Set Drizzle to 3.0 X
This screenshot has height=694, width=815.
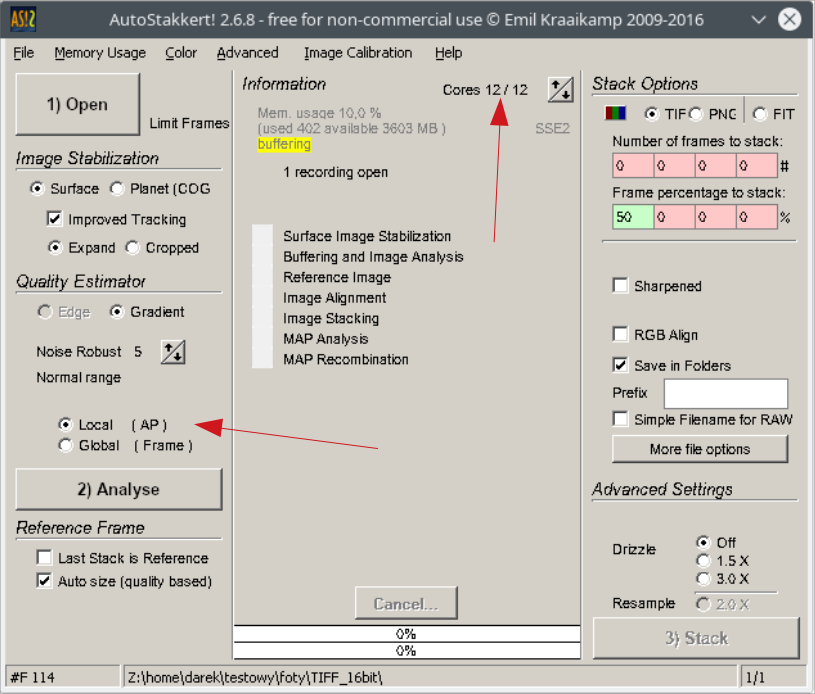(x=722, y=579)
